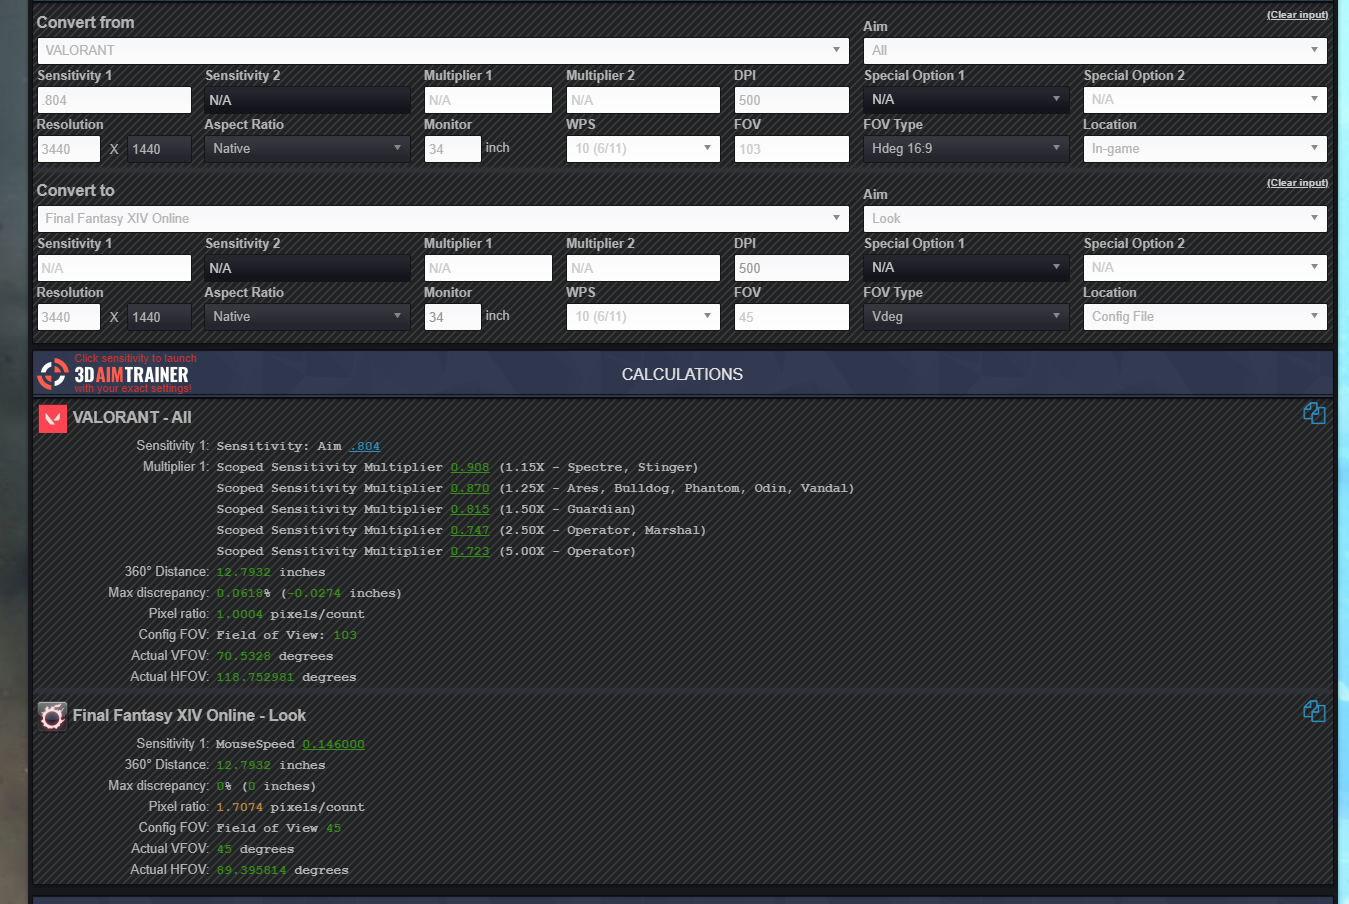Open Convert from Location In-game dropdown
Screen dimensions: 1349x904
tap(1205, 148)
